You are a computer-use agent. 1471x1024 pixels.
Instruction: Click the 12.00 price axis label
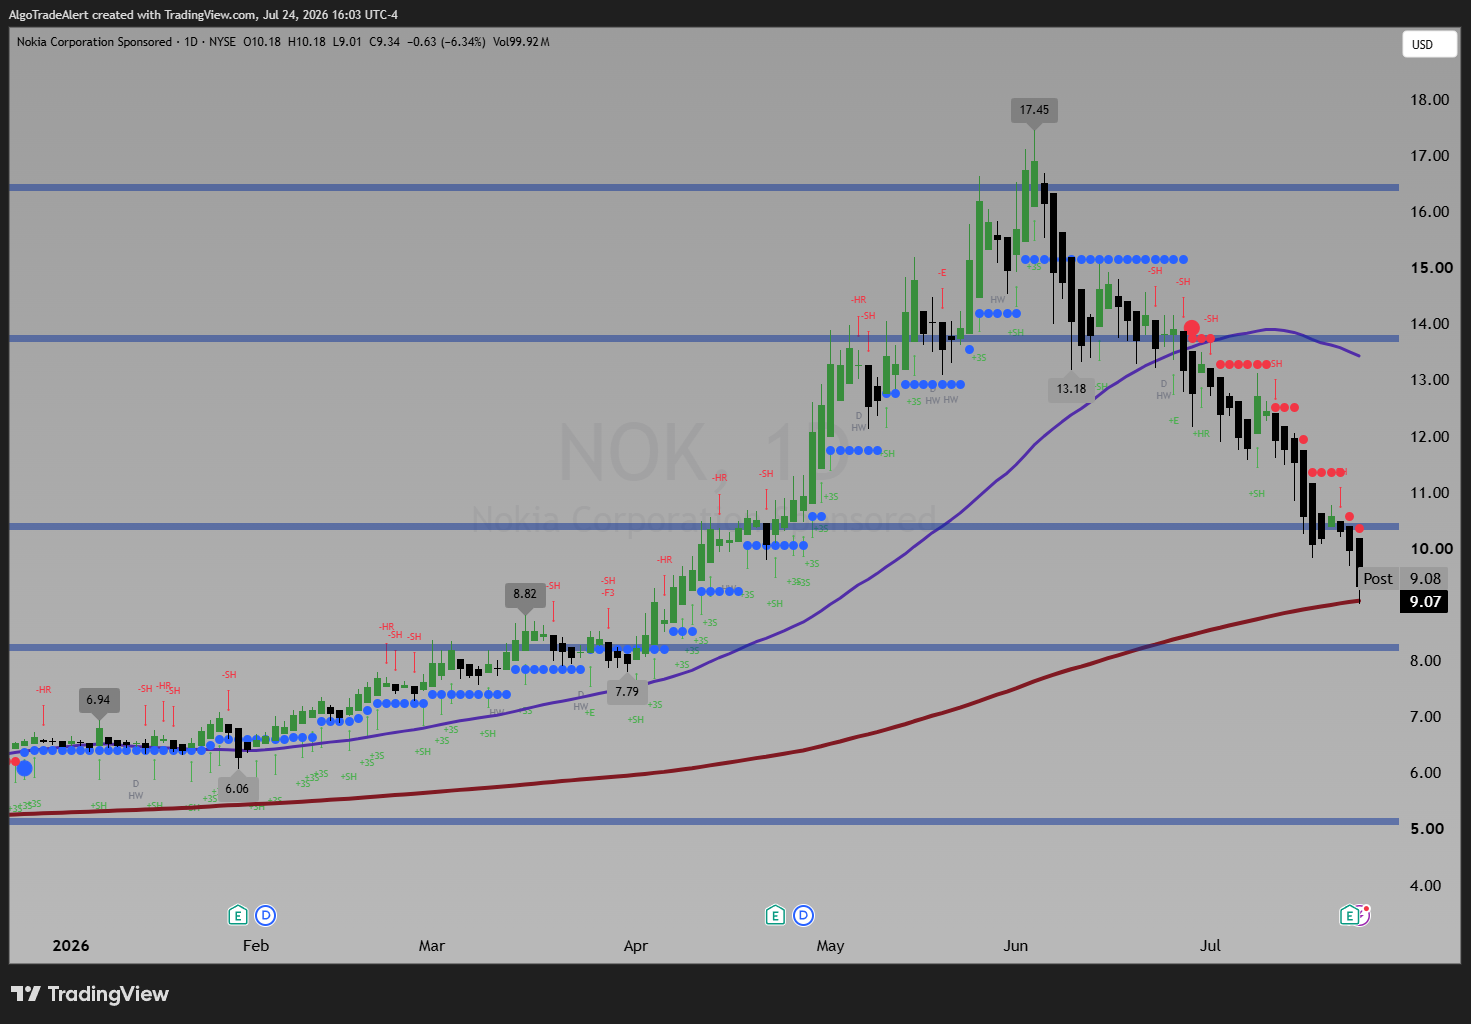tap(1429, 436)
